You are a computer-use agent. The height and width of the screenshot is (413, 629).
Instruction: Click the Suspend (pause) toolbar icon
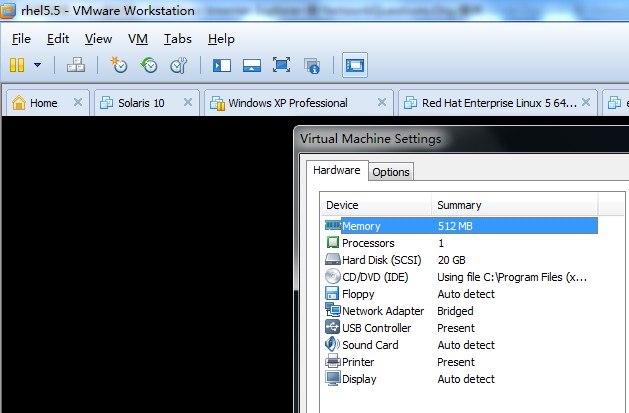17,65
